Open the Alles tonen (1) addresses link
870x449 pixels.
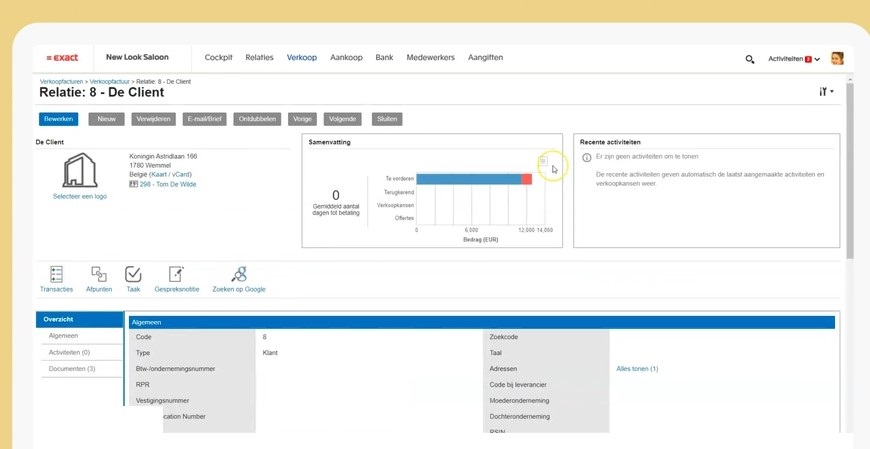(x=637, y=369)
